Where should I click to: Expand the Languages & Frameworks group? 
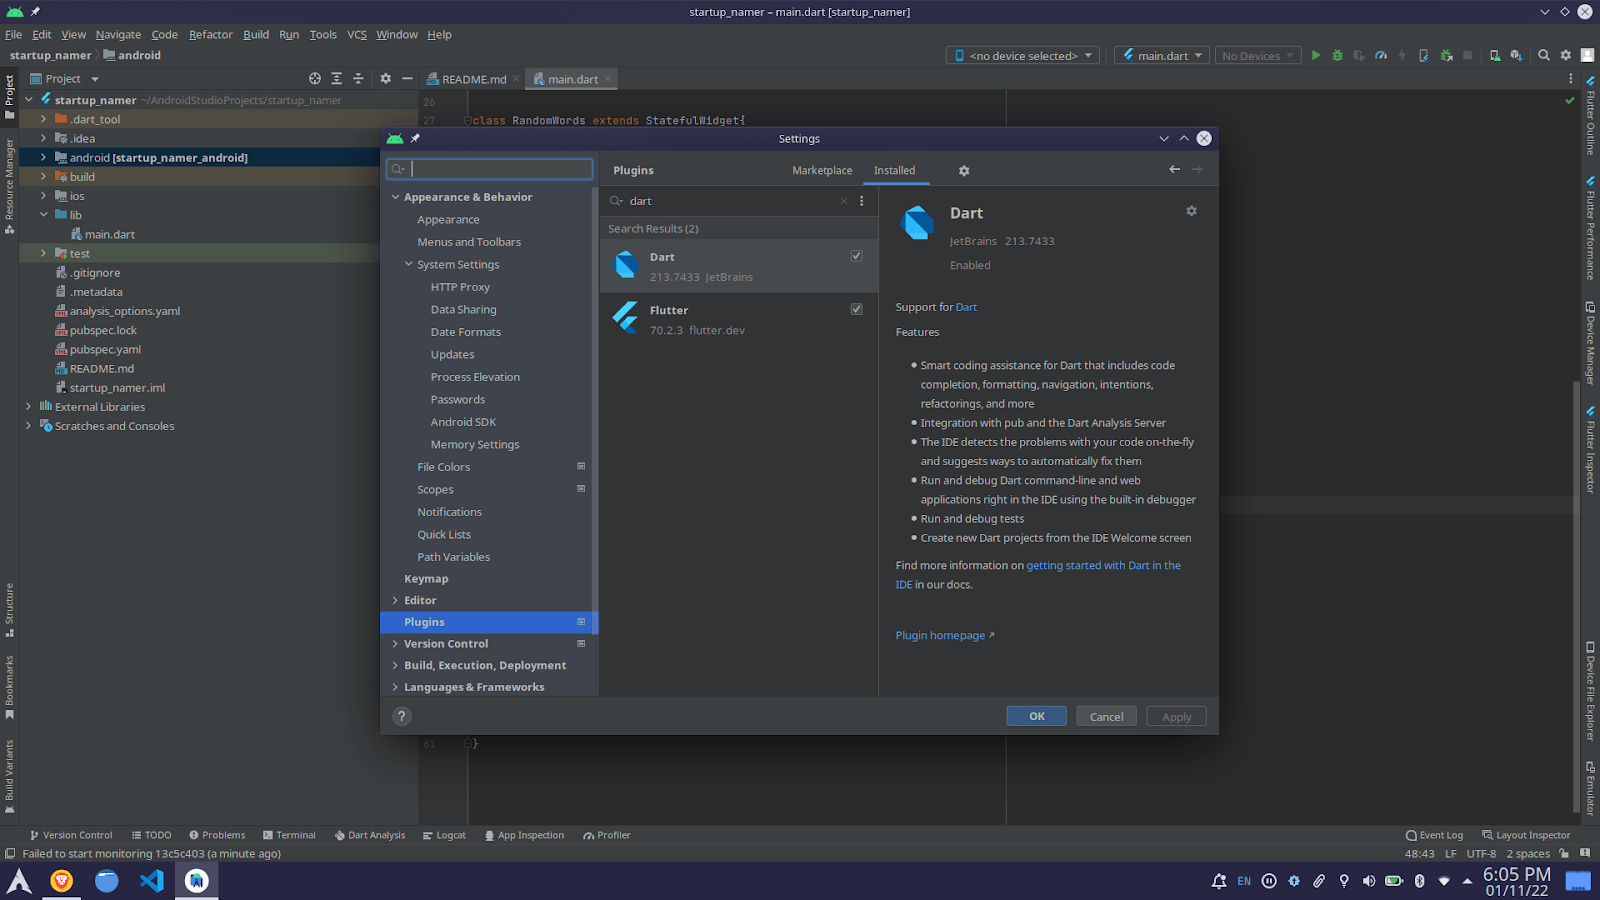pos(396,687)
